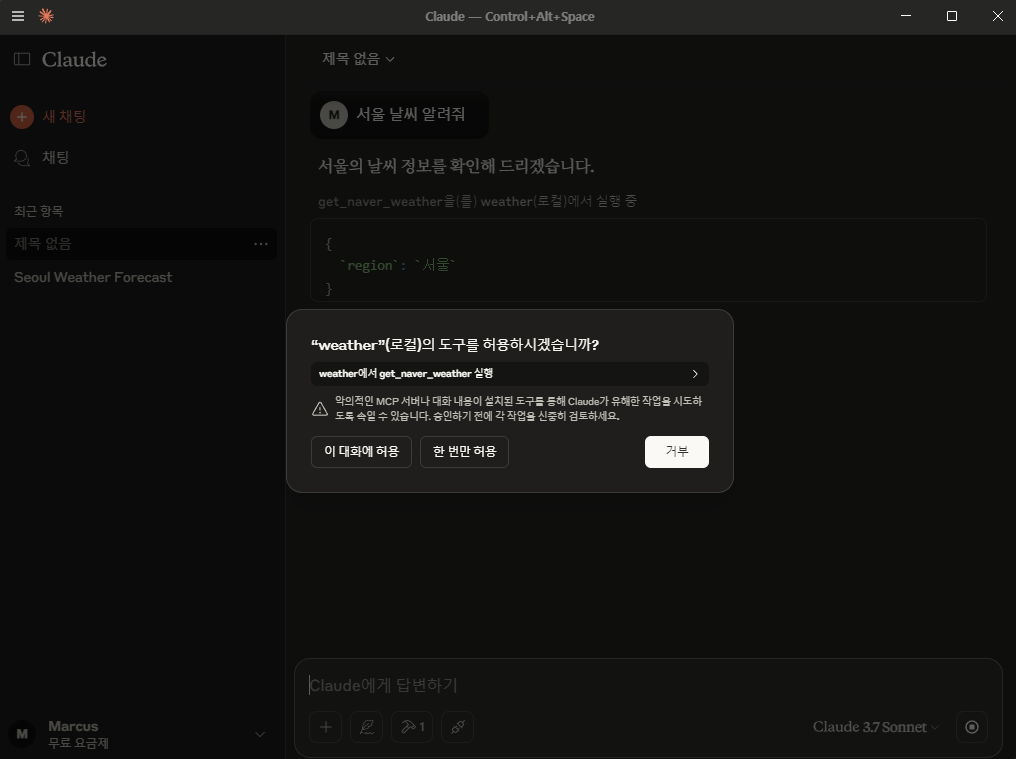Close the Claude window
This screenshot has height=759, width=1016.
pyautogui.click(x=998, y=16)
